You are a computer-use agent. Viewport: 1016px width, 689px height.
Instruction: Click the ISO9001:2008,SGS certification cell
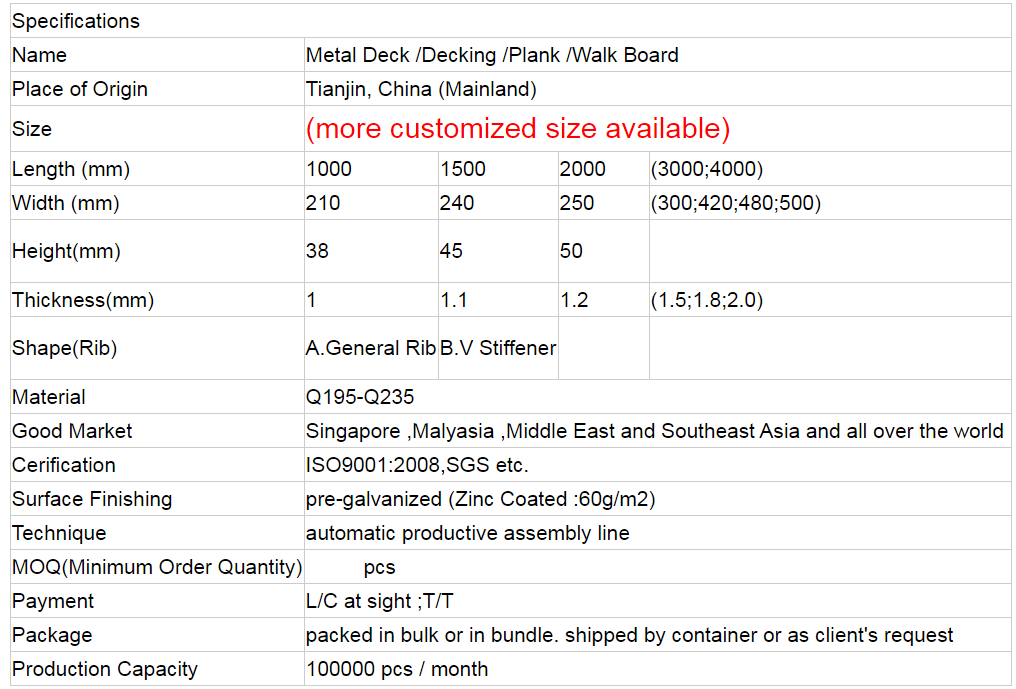point(417,465)
